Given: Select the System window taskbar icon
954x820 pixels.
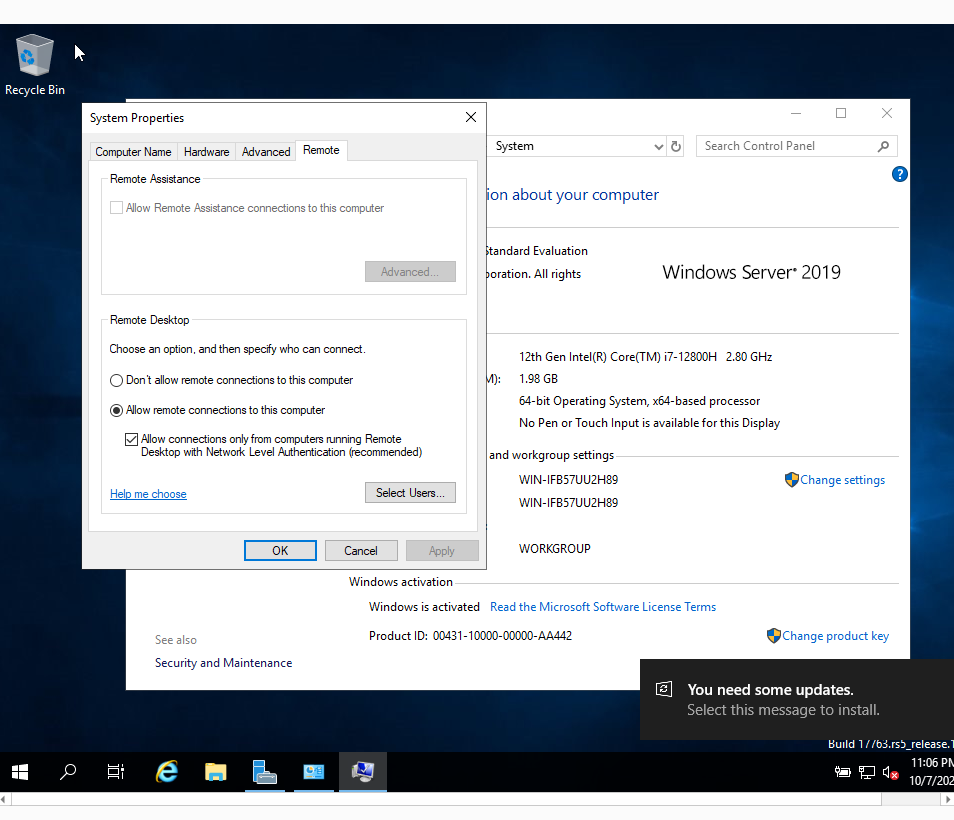Looking at the screenshot, I should coord(363,772).
